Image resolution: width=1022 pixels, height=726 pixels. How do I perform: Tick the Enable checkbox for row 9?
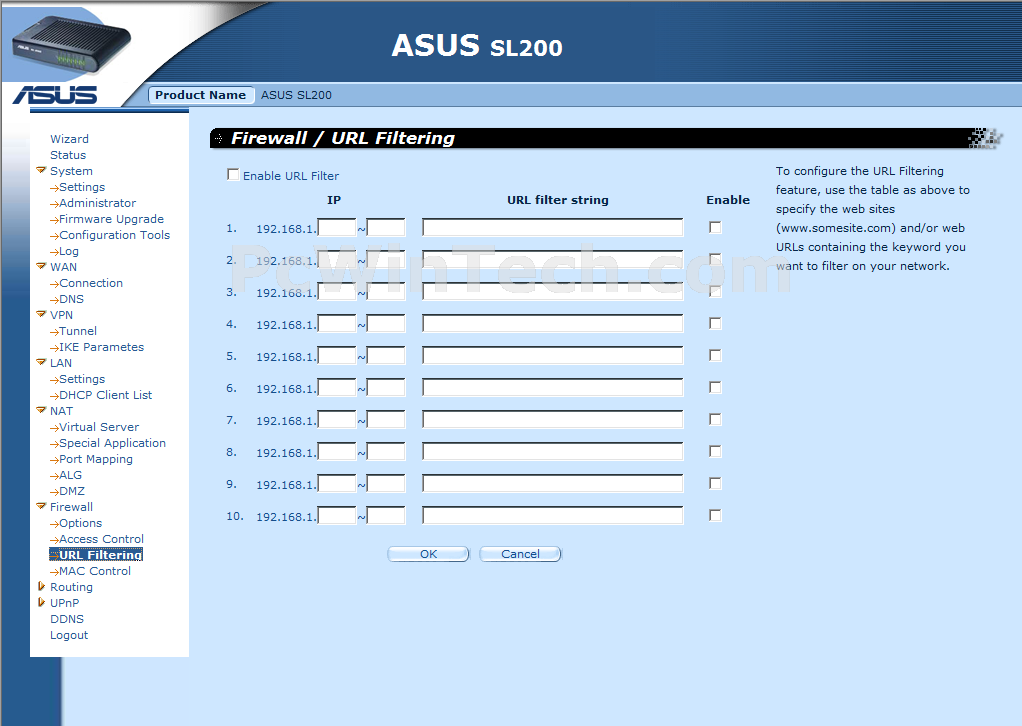point(715,483)
